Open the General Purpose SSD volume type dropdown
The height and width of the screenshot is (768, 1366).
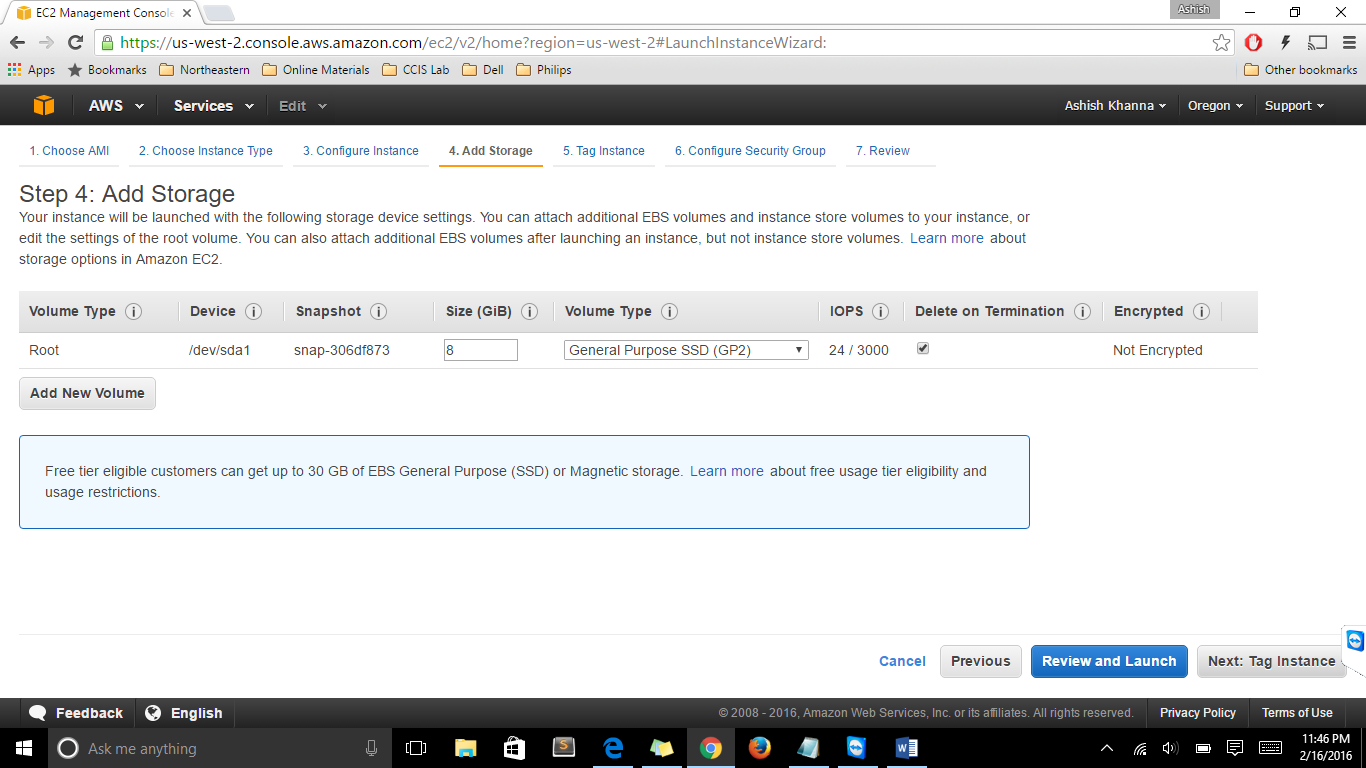click(686, 350)
